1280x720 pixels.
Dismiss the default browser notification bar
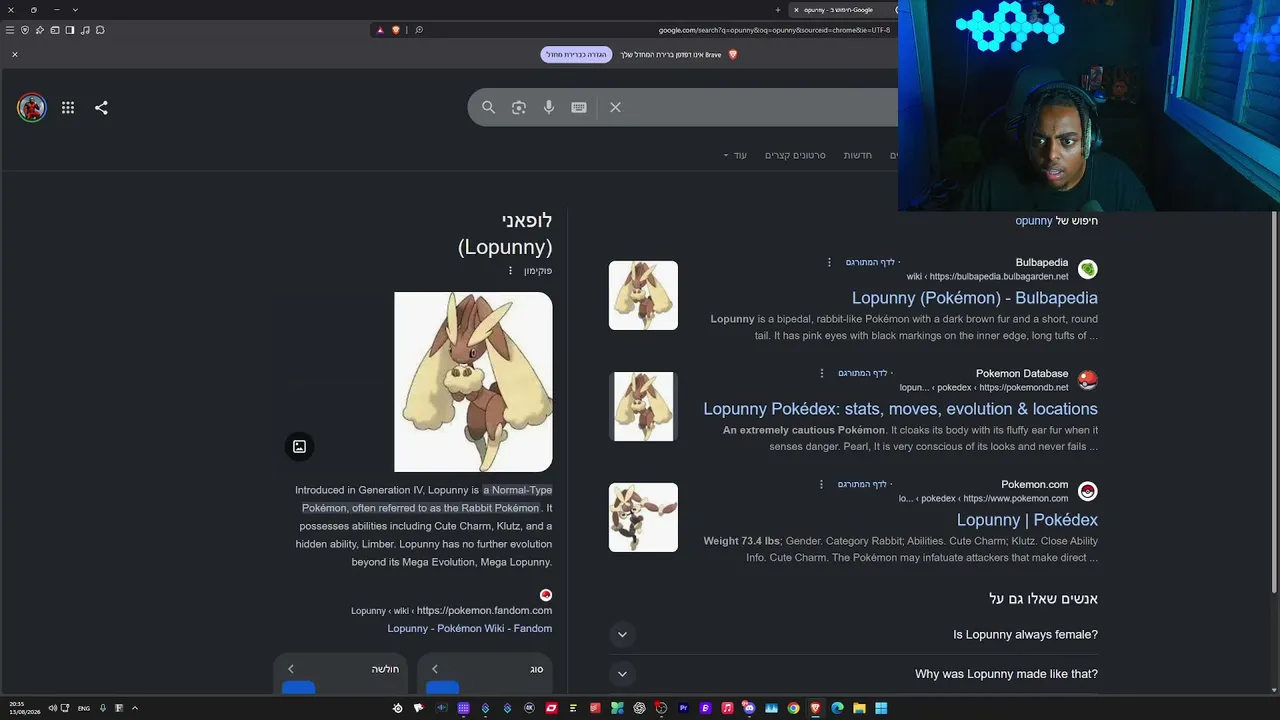click(15, 55)
